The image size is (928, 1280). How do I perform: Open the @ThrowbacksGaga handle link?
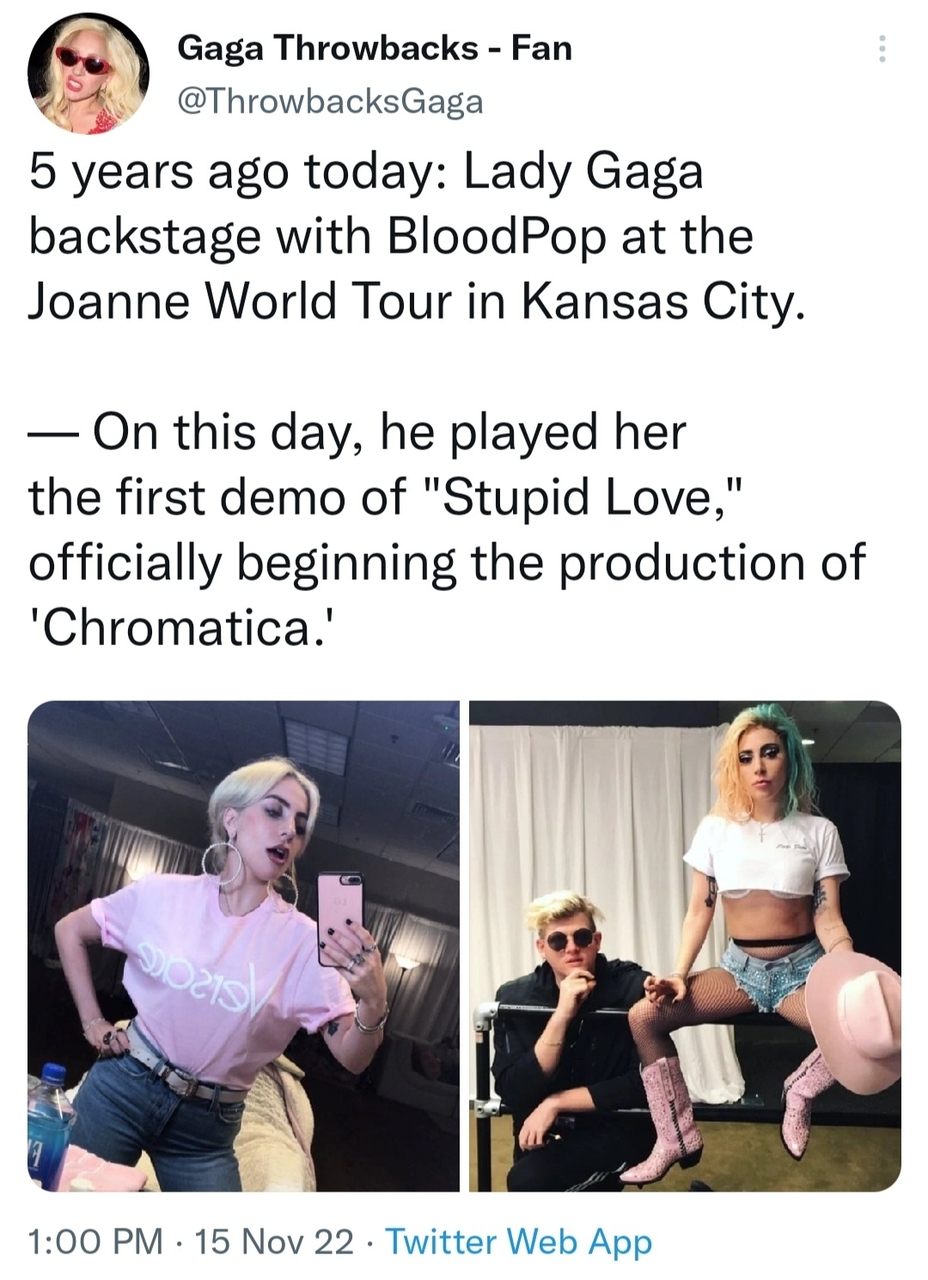pyautogui.click(x=329, y=101)
